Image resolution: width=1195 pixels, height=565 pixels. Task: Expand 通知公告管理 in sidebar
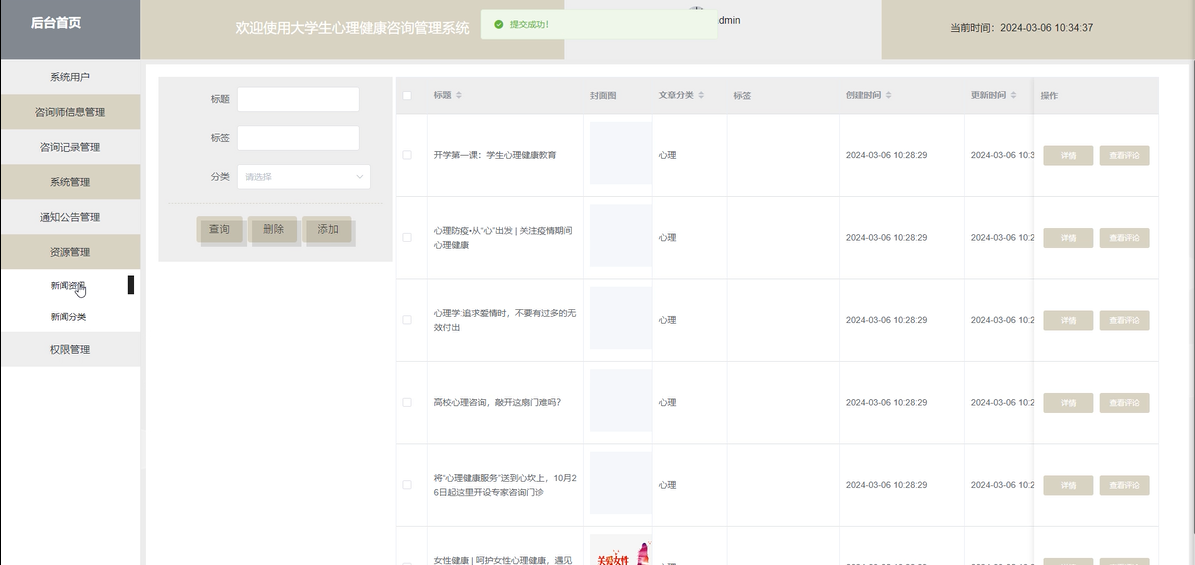click(x=70, y=217)
